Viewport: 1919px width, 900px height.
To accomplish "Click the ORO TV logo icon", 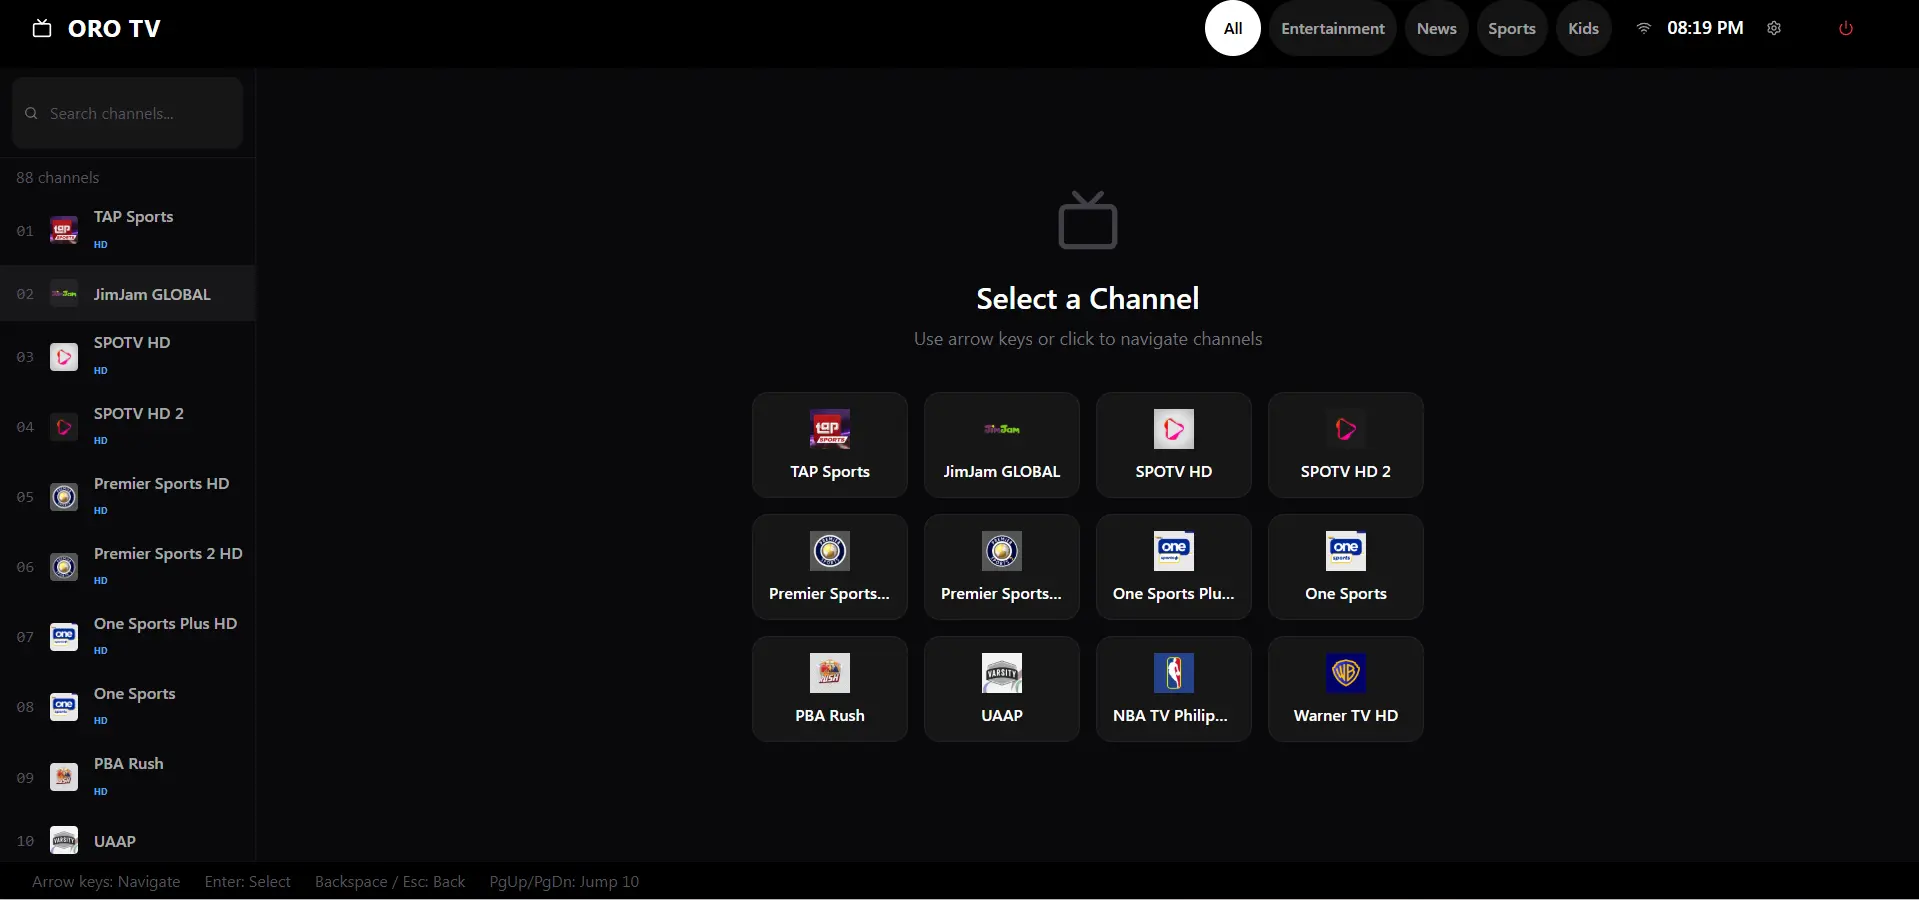I will pos(42,28).
